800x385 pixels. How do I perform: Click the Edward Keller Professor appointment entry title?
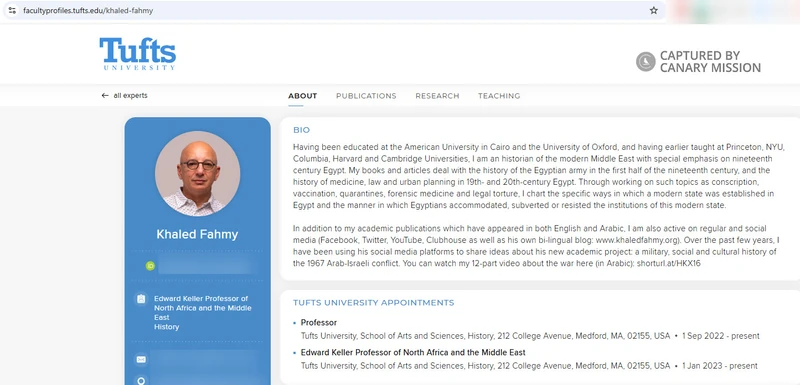pyautogui.click(x=413, y=352)
